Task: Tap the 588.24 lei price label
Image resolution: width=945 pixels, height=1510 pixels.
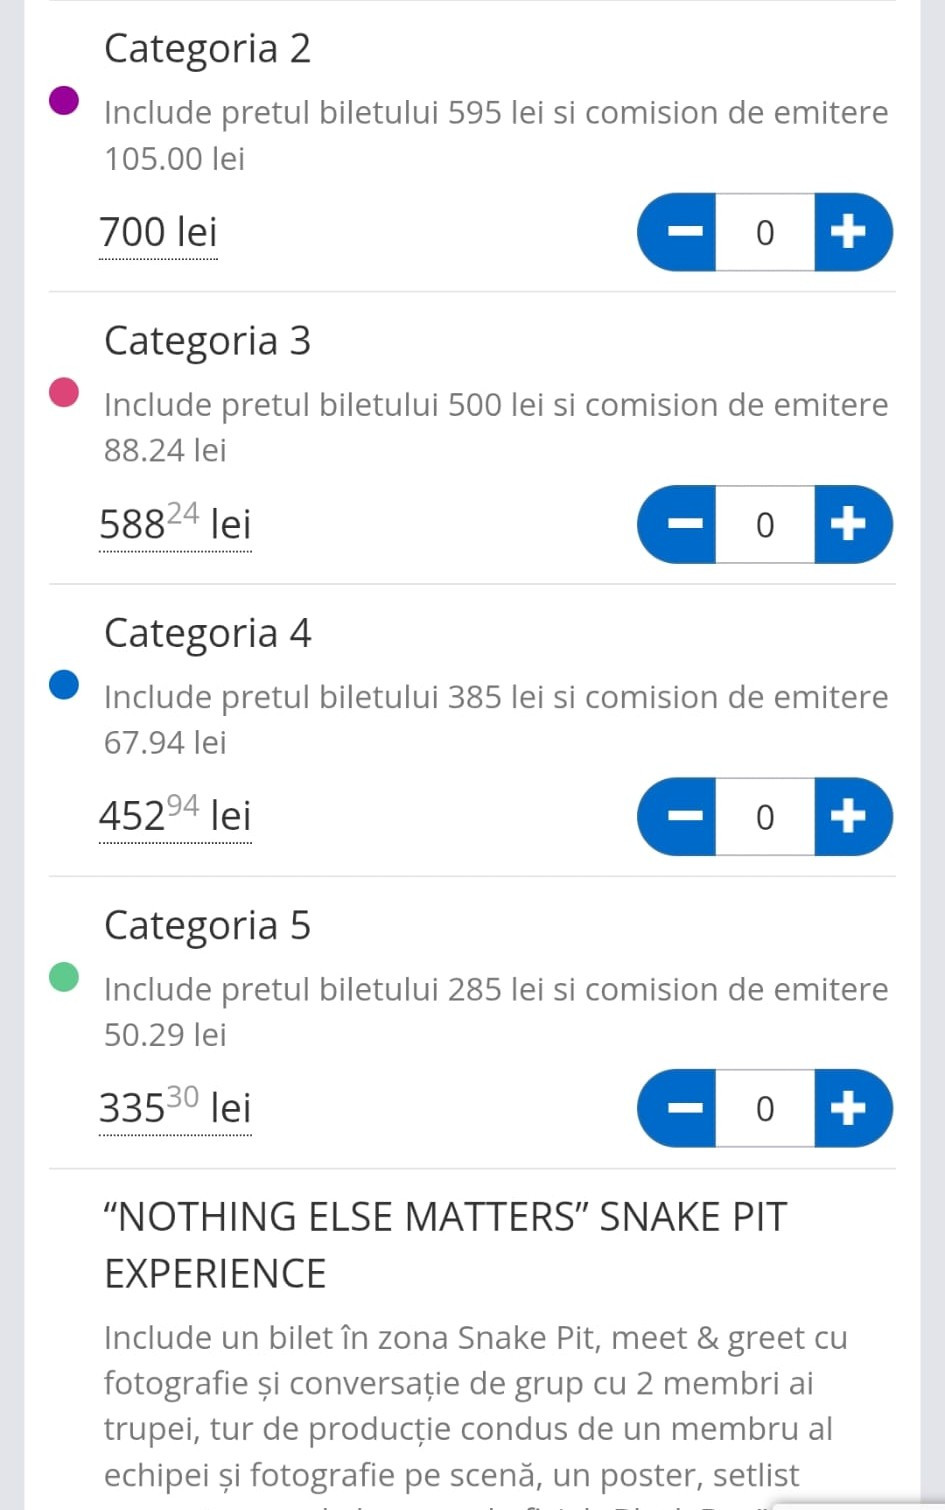Action: click(x=175, y=525)
